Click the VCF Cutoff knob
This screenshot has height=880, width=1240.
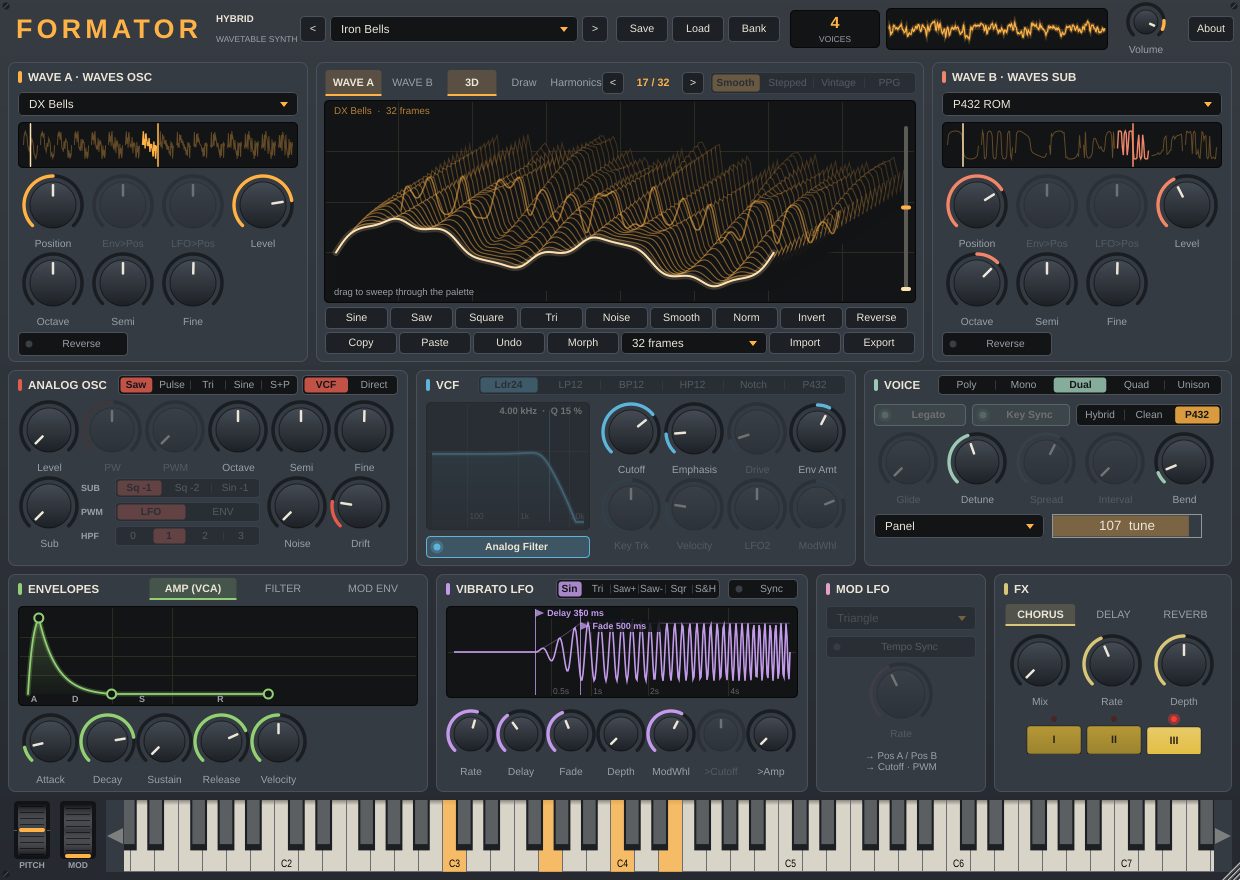coord(631,432)
